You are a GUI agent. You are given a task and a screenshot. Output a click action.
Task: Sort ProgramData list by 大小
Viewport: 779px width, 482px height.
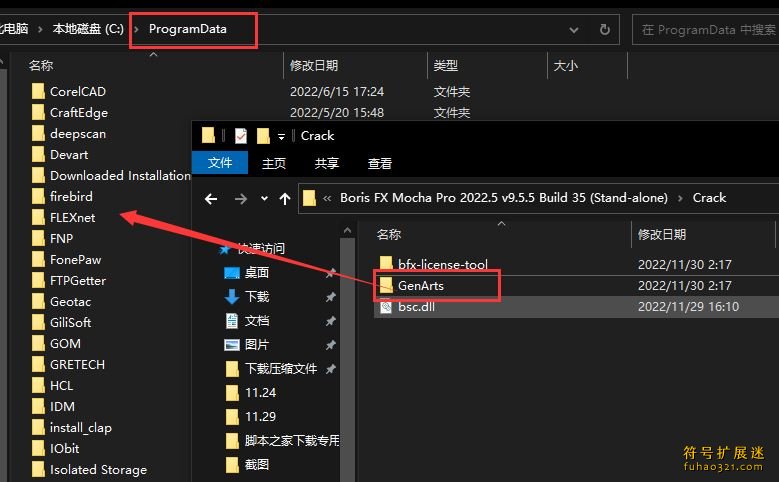565,66
